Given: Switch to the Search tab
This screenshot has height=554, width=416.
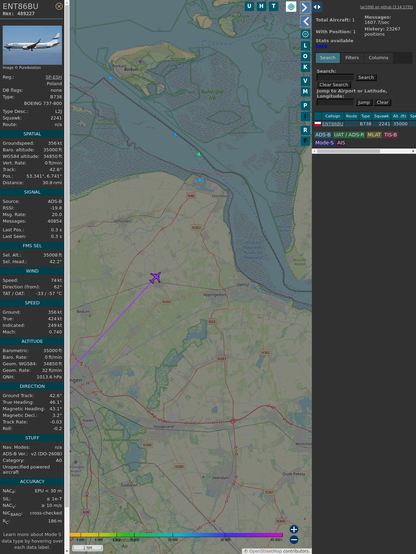Looking at the screenshot, I should [x=328, y=58].
